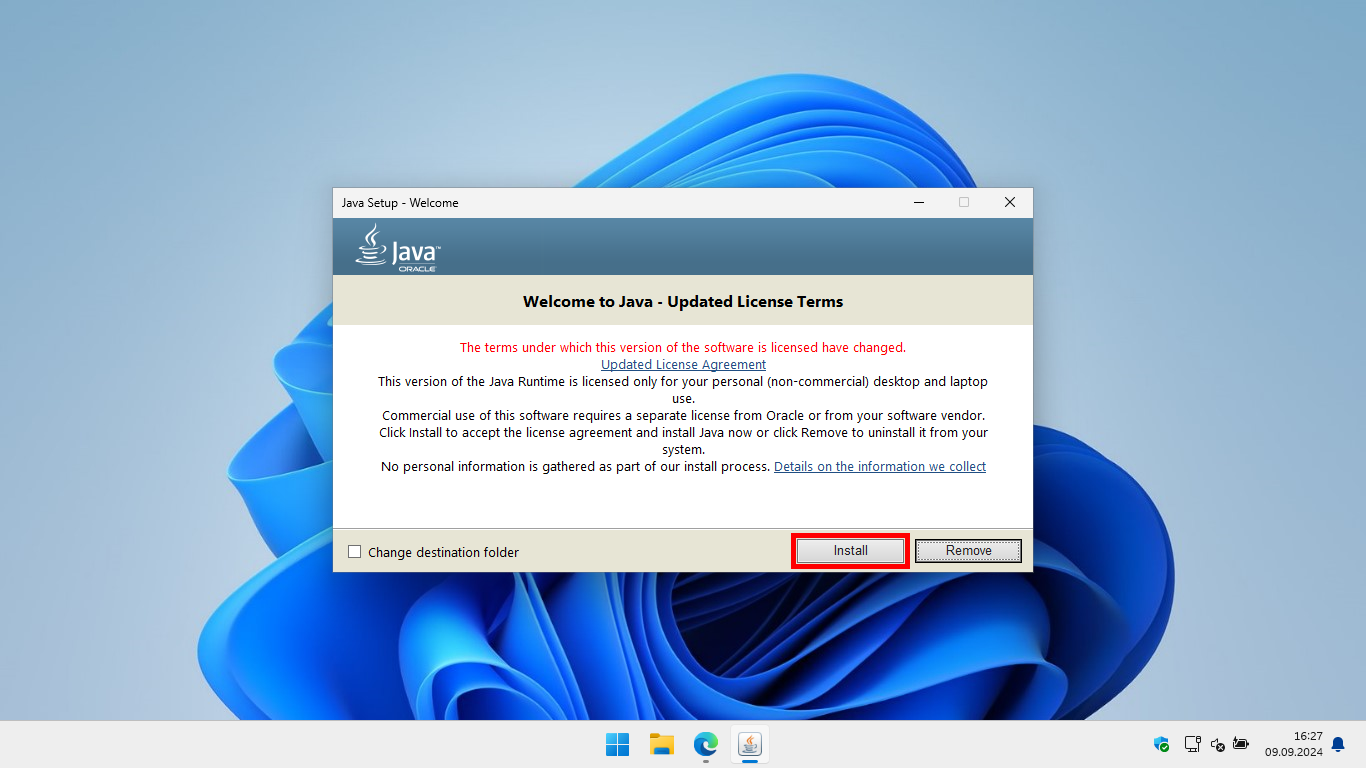Click the muted volume tray icon
Viewport: 1366px width, 768px height.
(1217, 744)
